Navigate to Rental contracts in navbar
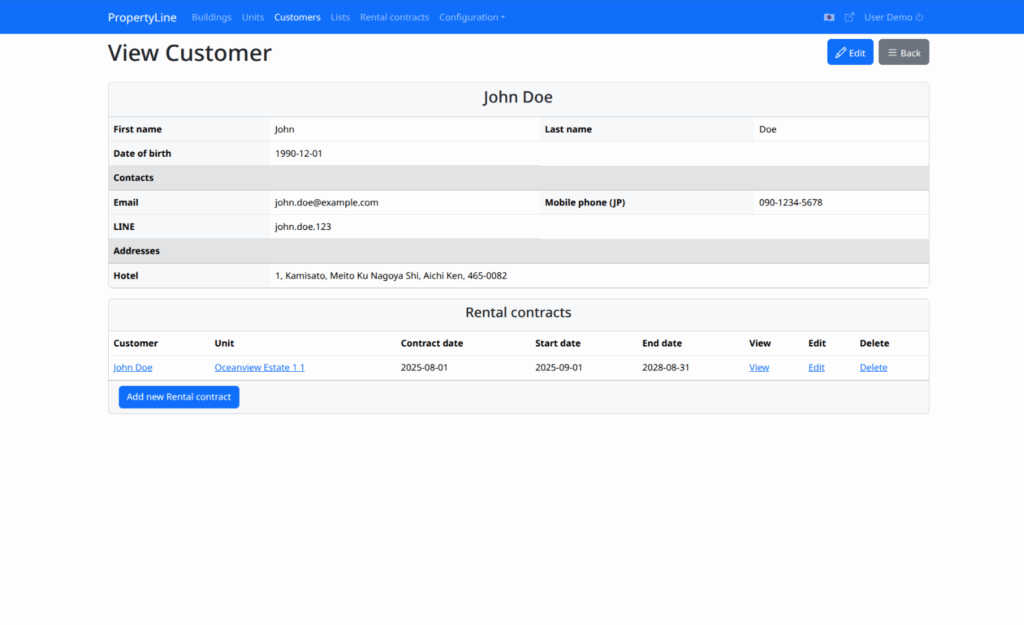 394,17
